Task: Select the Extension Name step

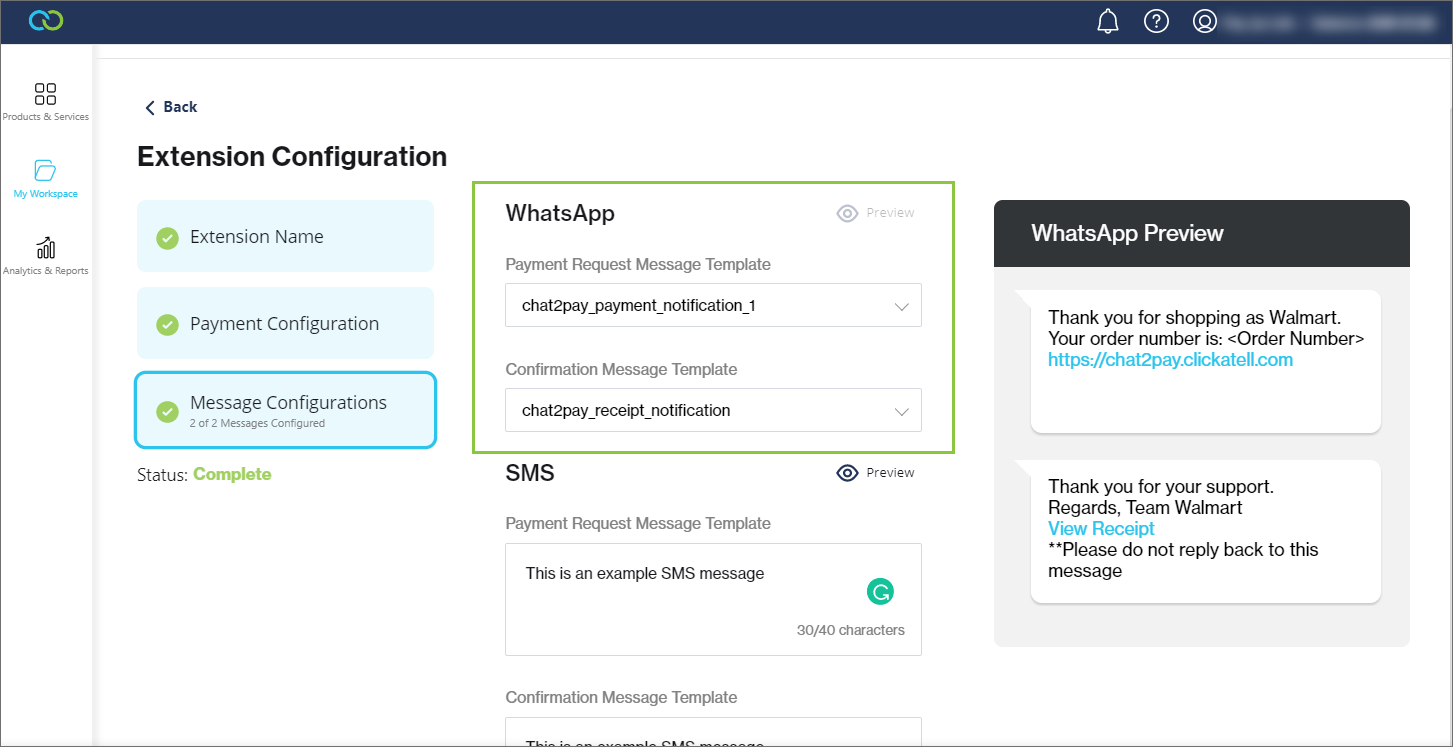Action: 285,237
